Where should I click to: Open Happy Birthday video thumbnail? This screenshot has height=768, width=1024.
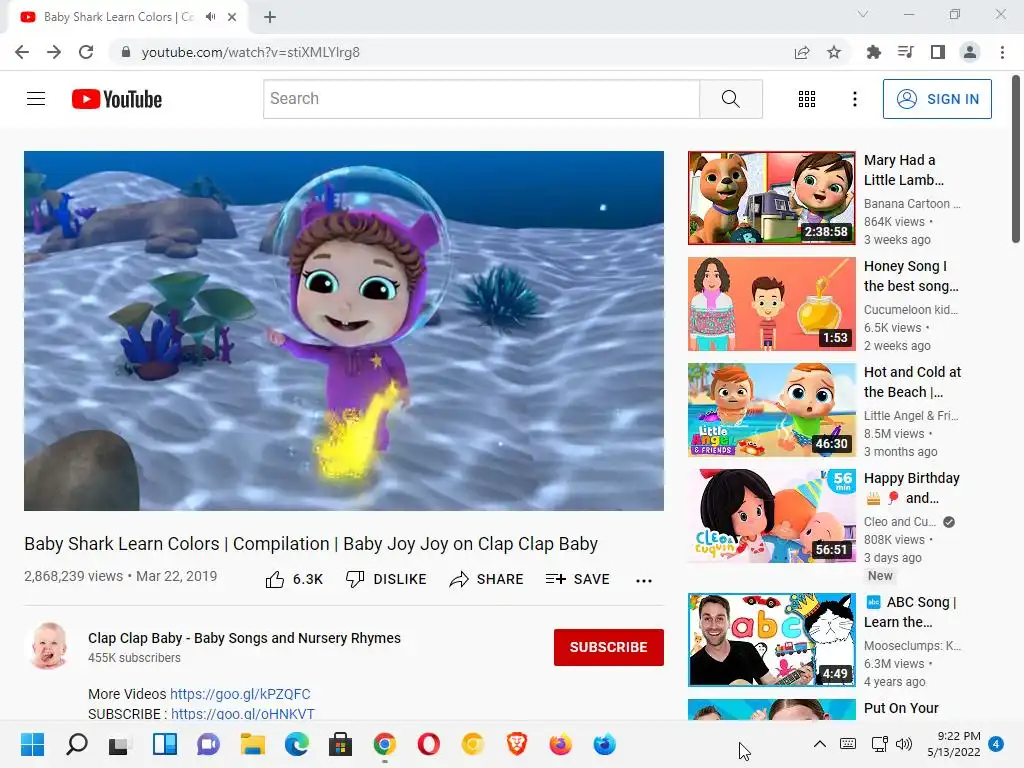click(771, 515)
